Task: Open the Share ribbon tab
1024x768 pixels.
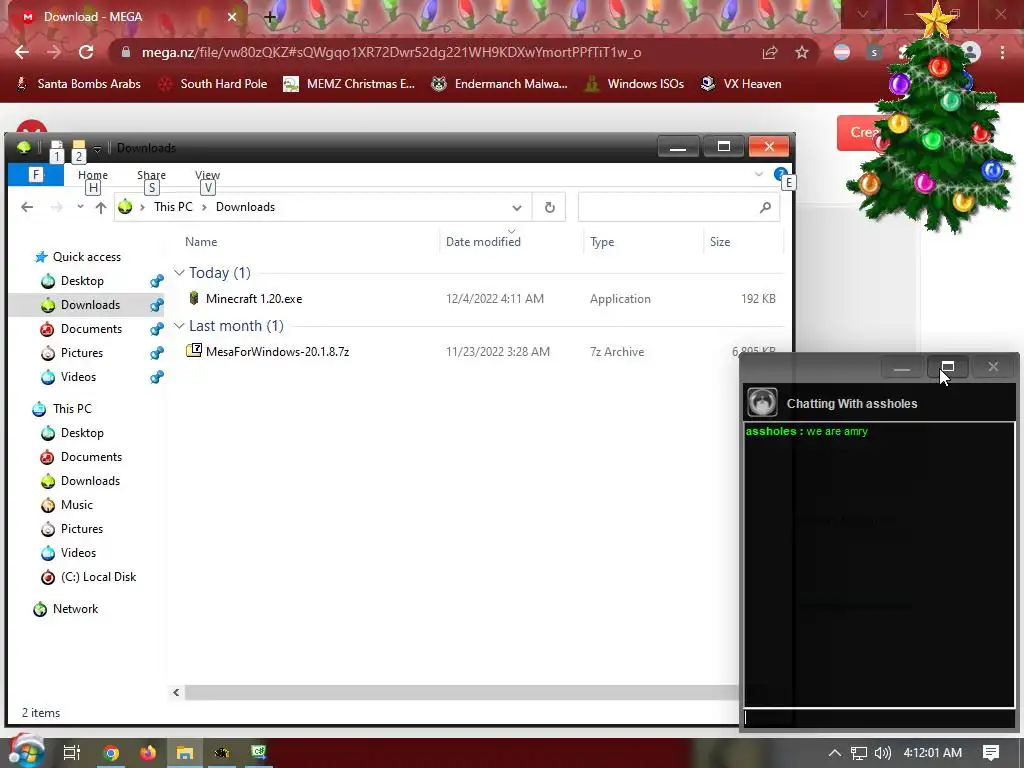Action: (x=152, y=174)
